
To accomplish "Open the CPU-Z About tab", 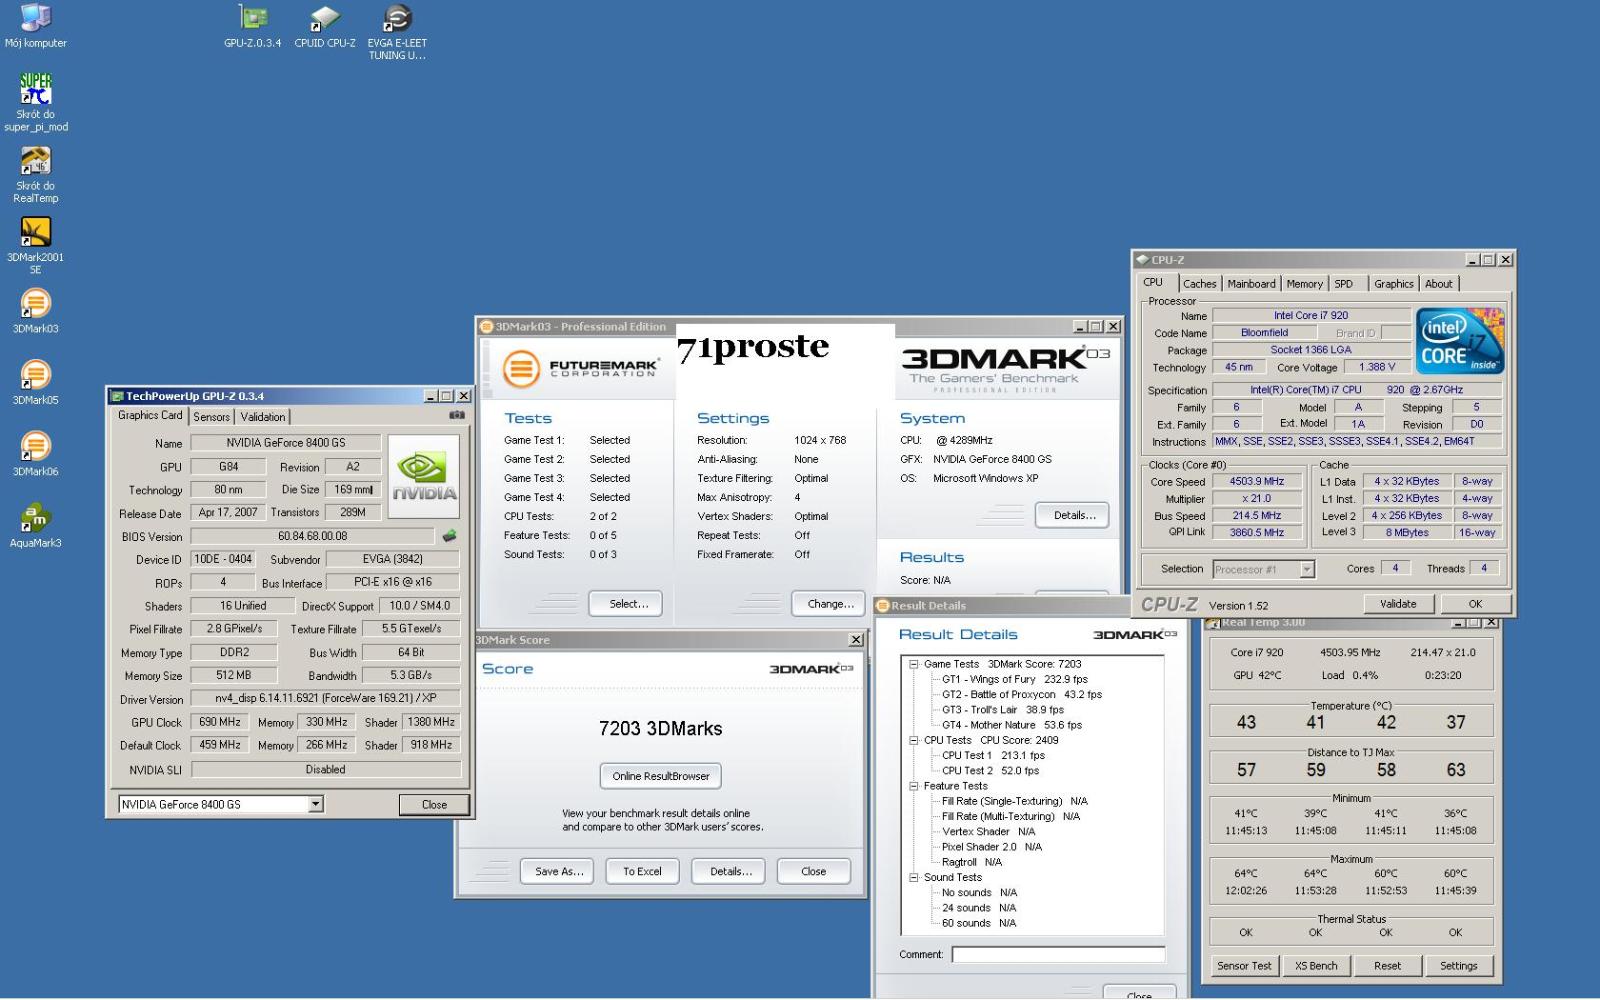I will tap(1438, 284).
